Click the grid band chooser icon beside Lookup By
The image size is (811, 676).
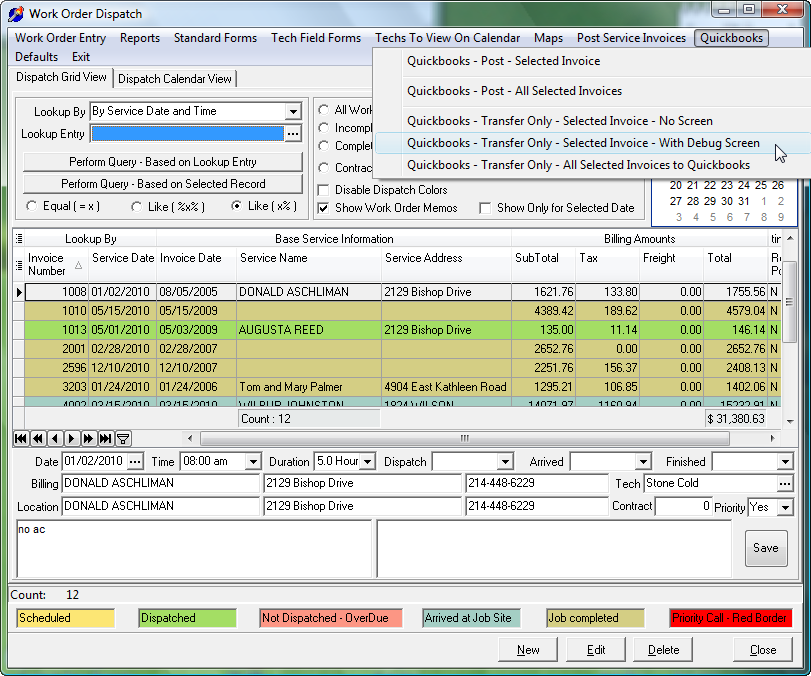(x=19, y=238)
